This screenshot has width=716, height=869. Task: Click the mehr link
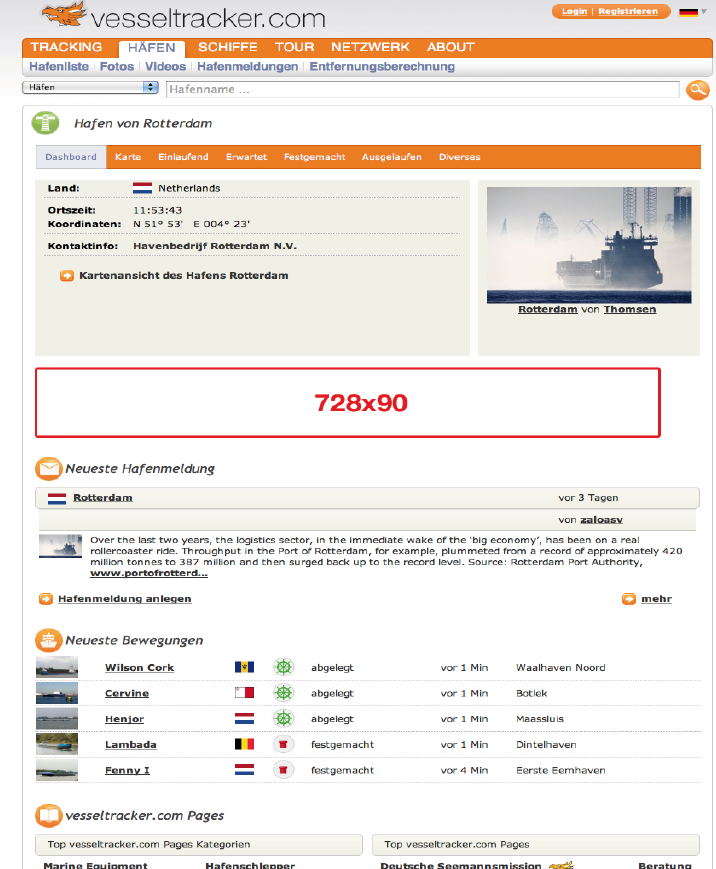[657, 599]
